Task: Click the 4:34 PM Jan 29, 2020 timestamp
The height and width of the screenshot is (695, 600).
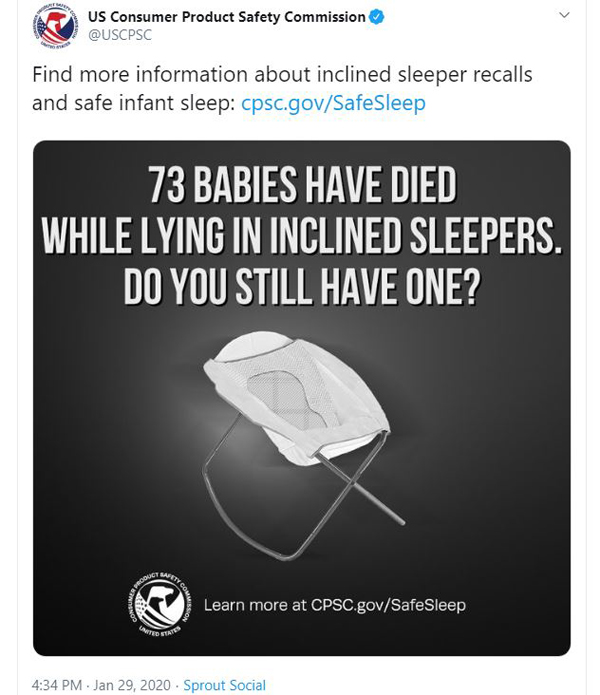Action: point(101,685)
